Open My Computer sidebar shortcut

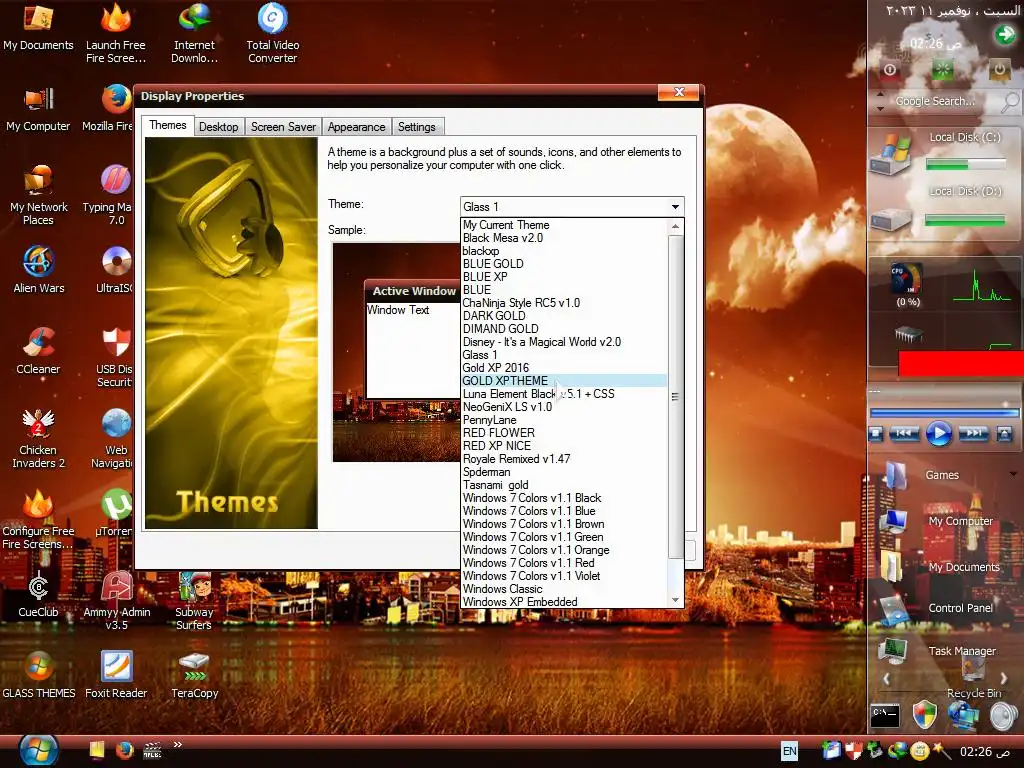tap(938, 520)
